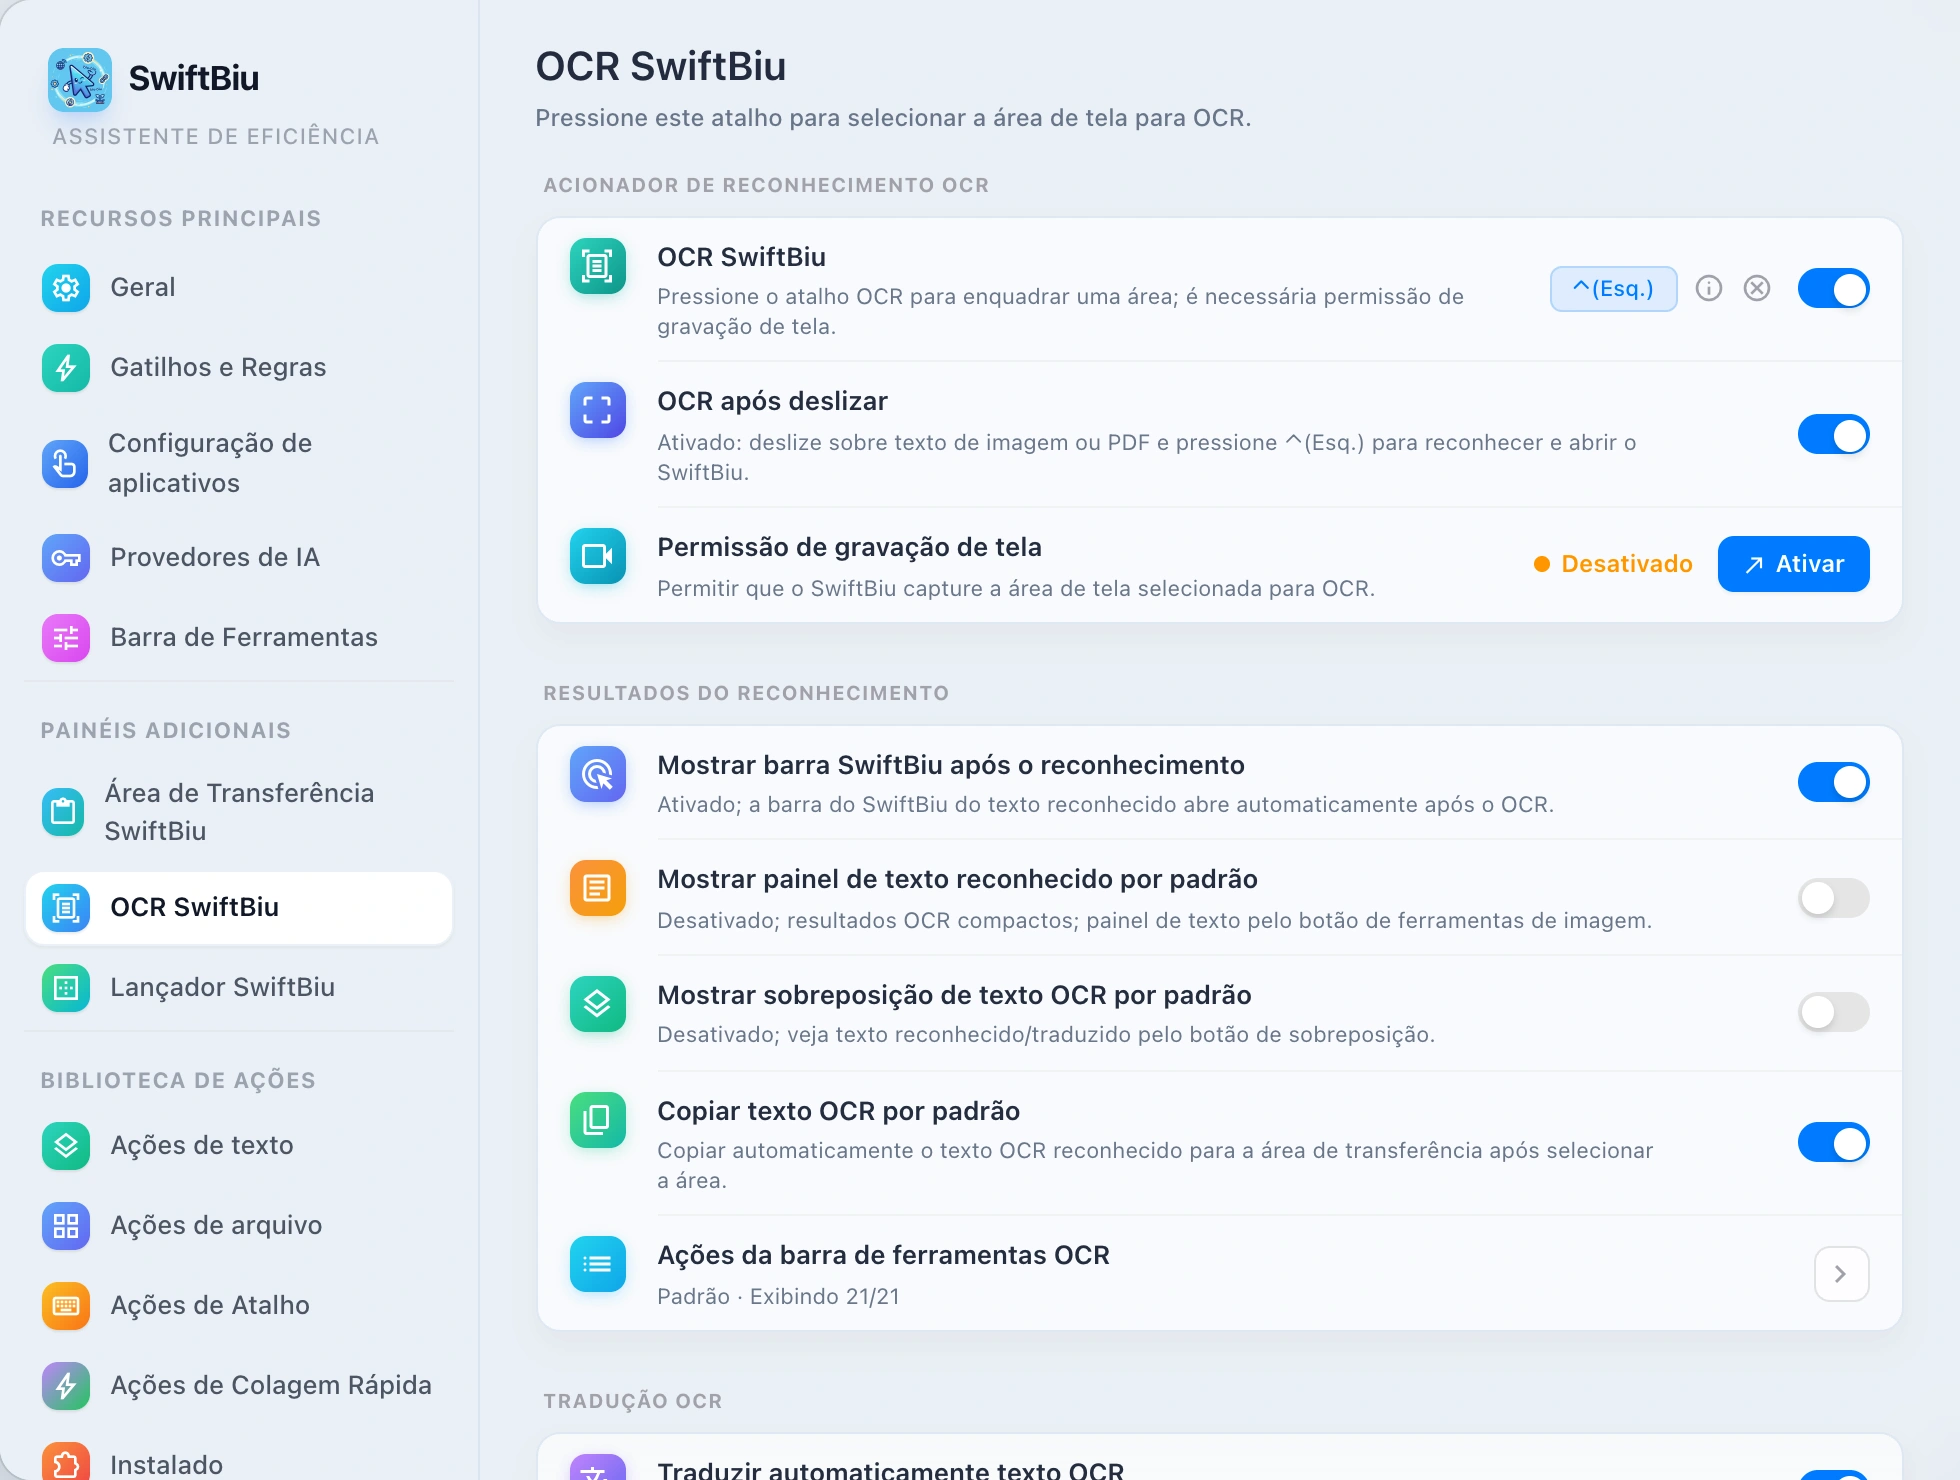Click the Ativar permission button

pos(1794,564)
